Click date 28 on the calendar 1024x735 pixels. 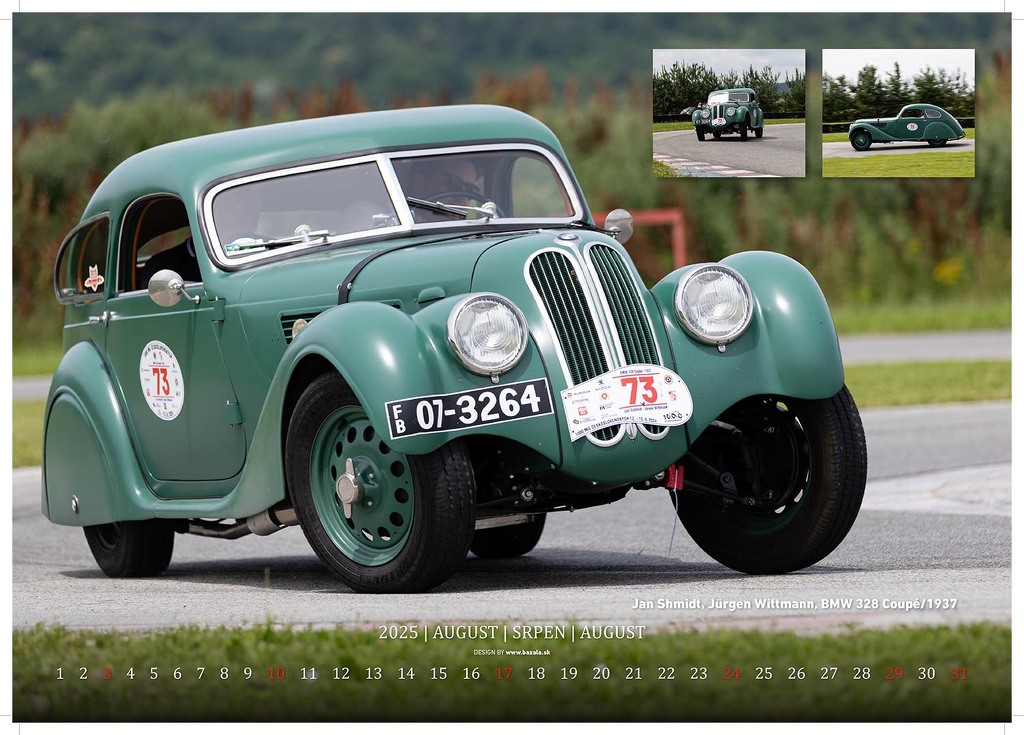(x=861, y=673)
